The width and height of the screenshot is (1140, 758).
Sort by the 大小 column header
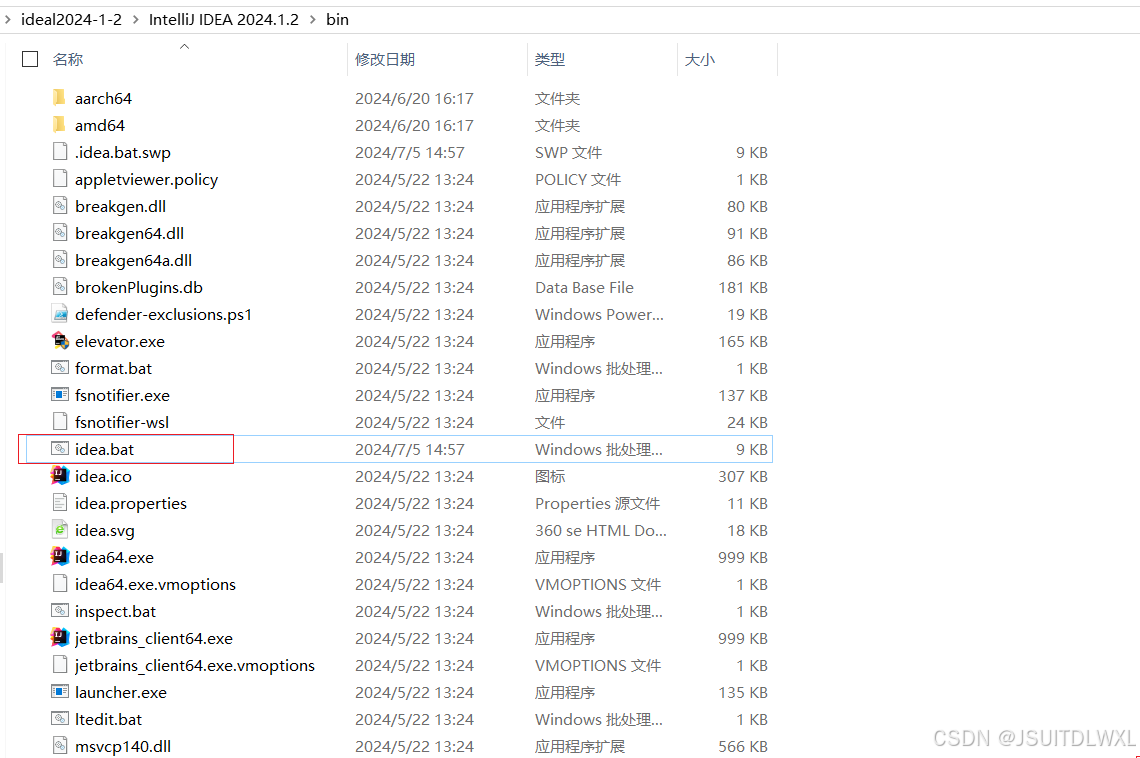coord(699,60)
